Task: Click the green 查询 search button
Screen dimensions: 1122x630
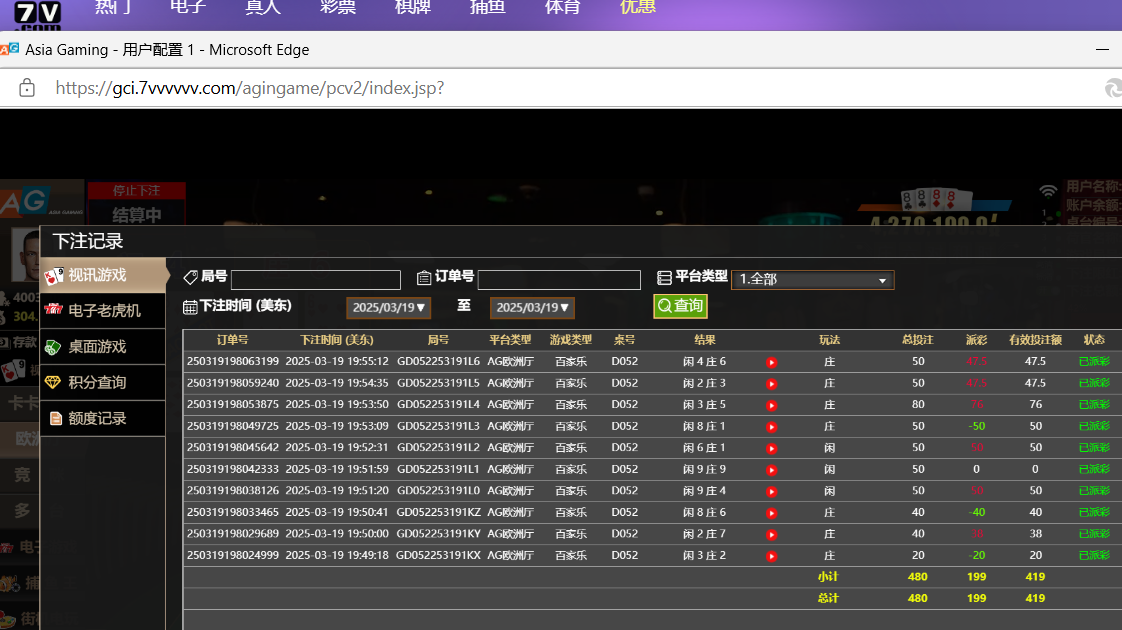Action: click(x=680, y=306)
